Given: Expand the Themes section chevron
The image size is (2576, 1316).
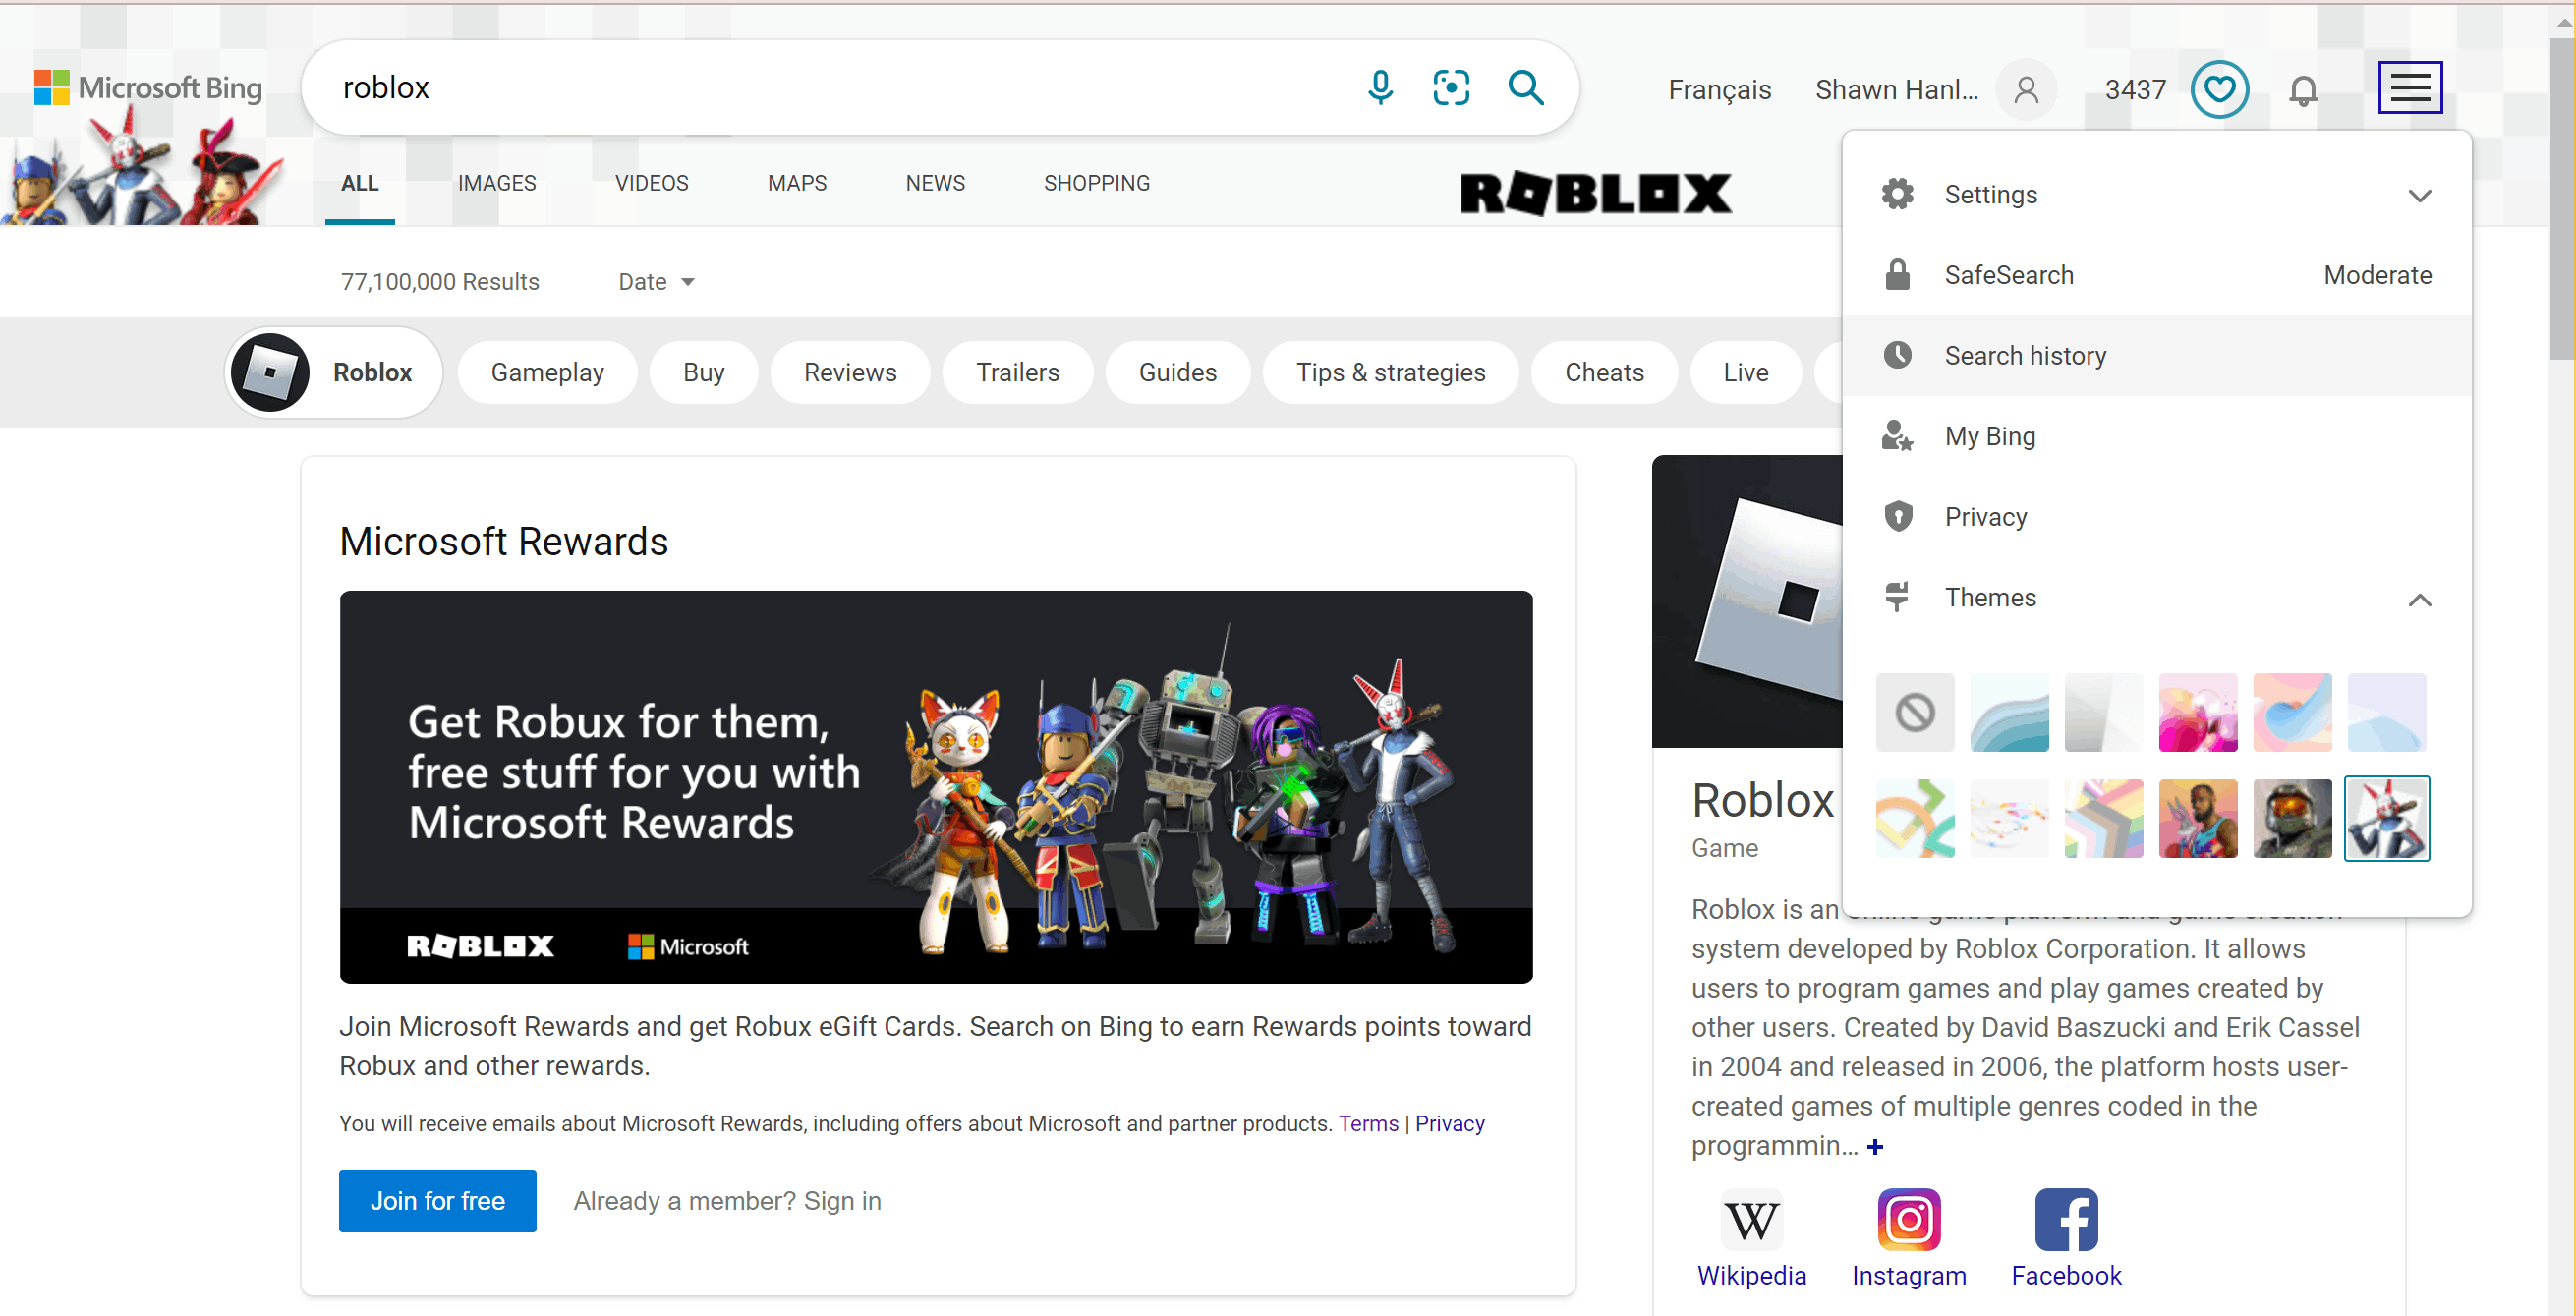Looking at the screenshot, I should pos(2418,600).
